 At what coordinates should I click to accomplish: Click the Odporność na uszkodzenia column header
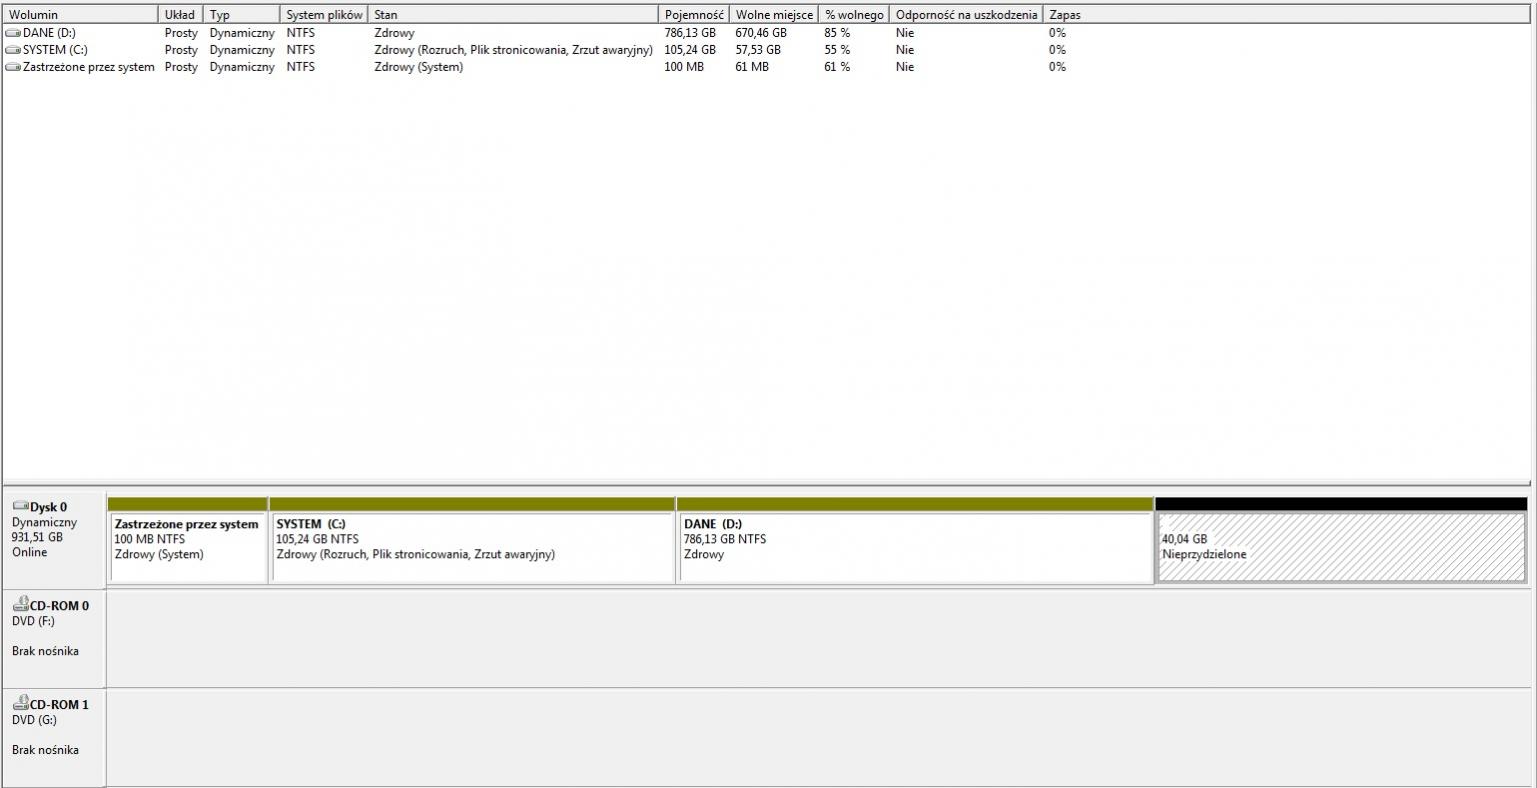[x=965, y=15]
